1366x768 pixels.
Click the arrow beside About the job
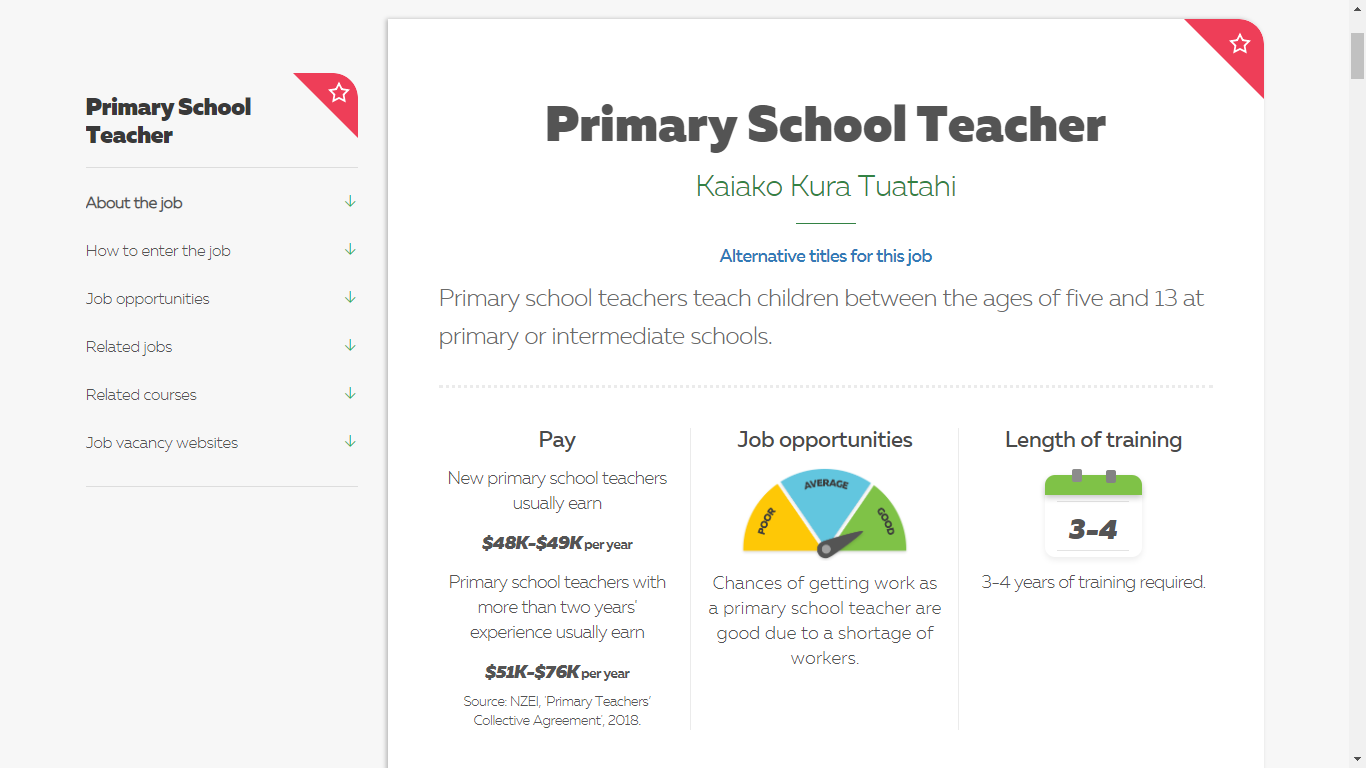click(x=350, y=202)
